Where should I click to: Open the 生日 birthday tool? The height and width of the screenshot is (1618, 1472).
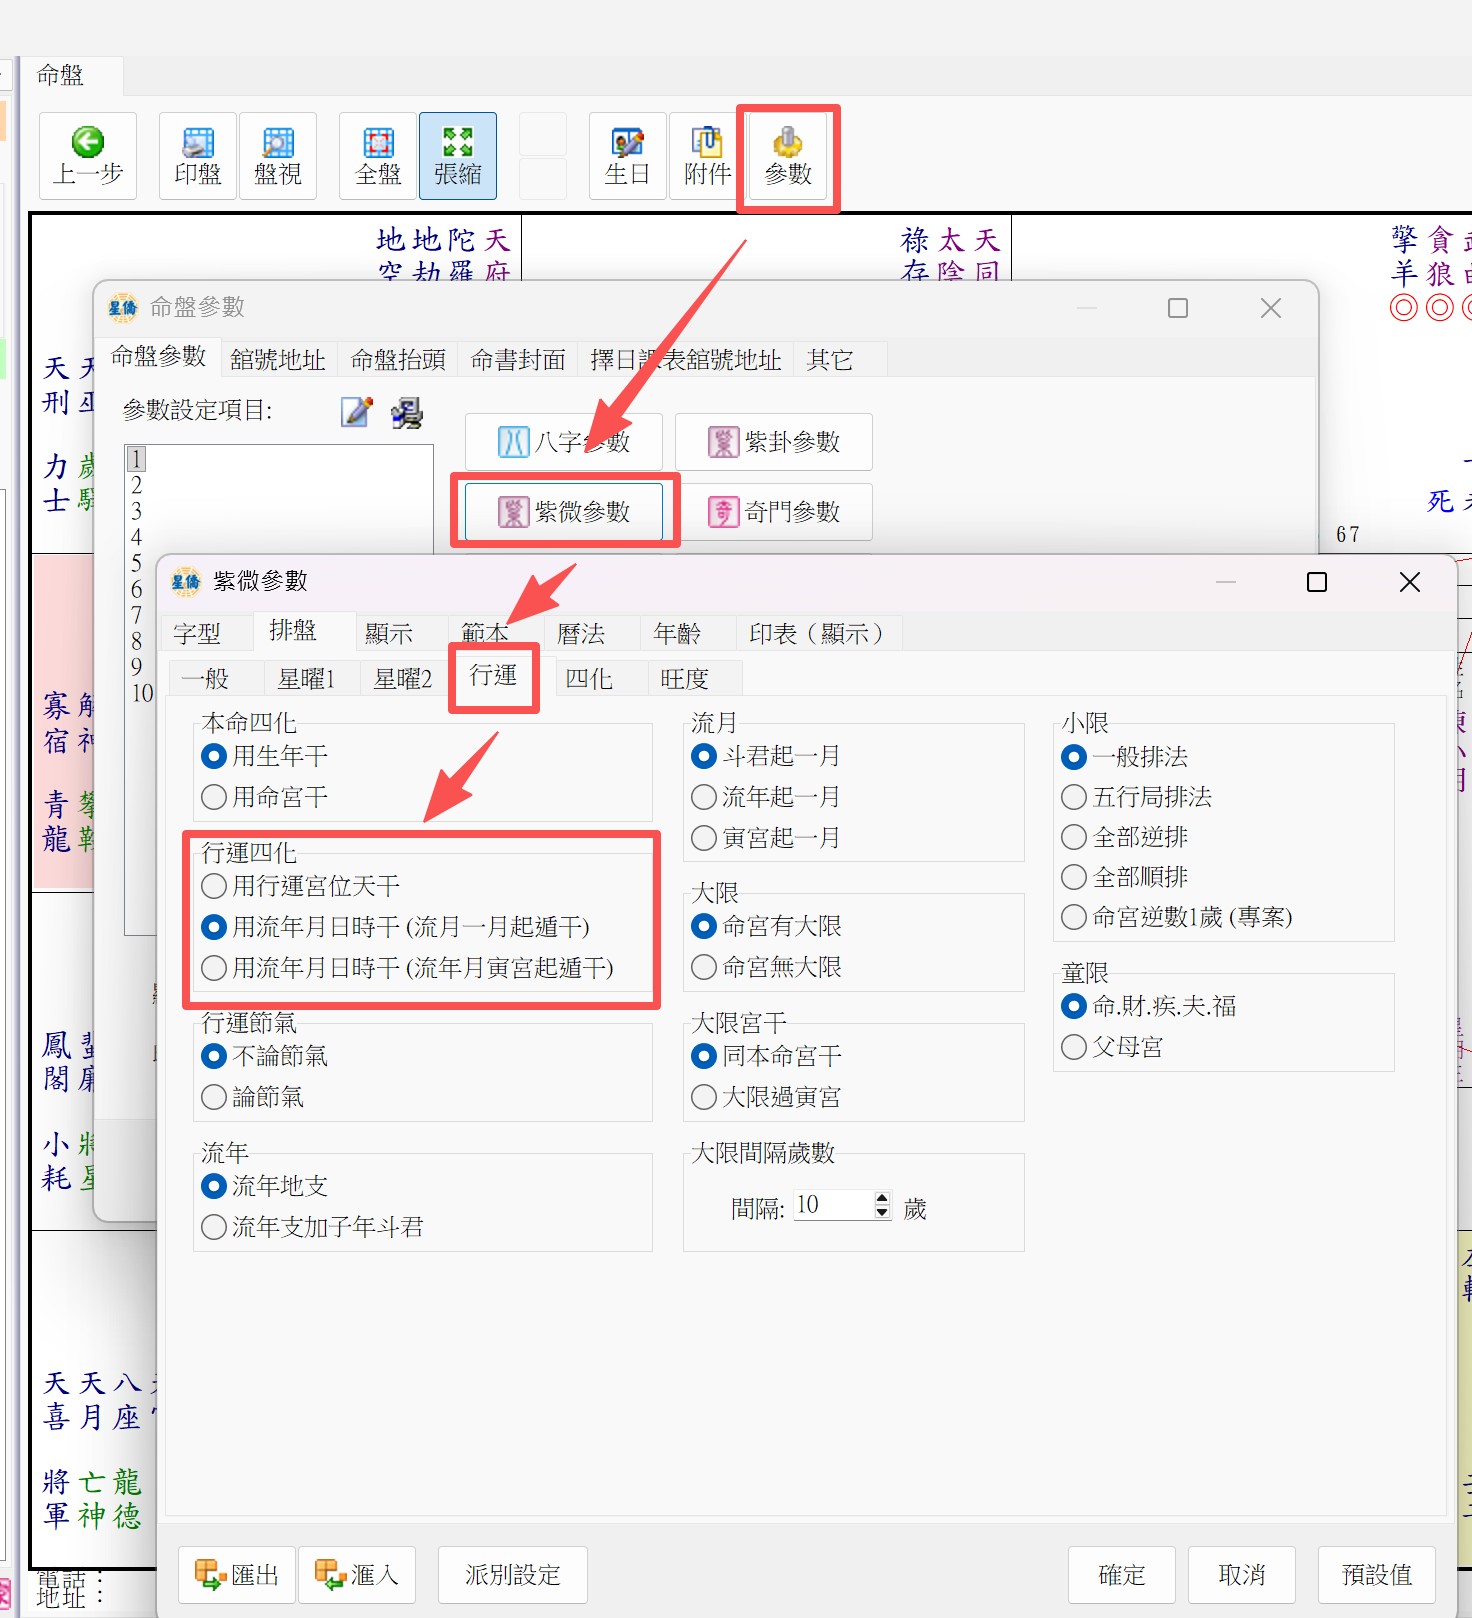[x=627, y=143]
